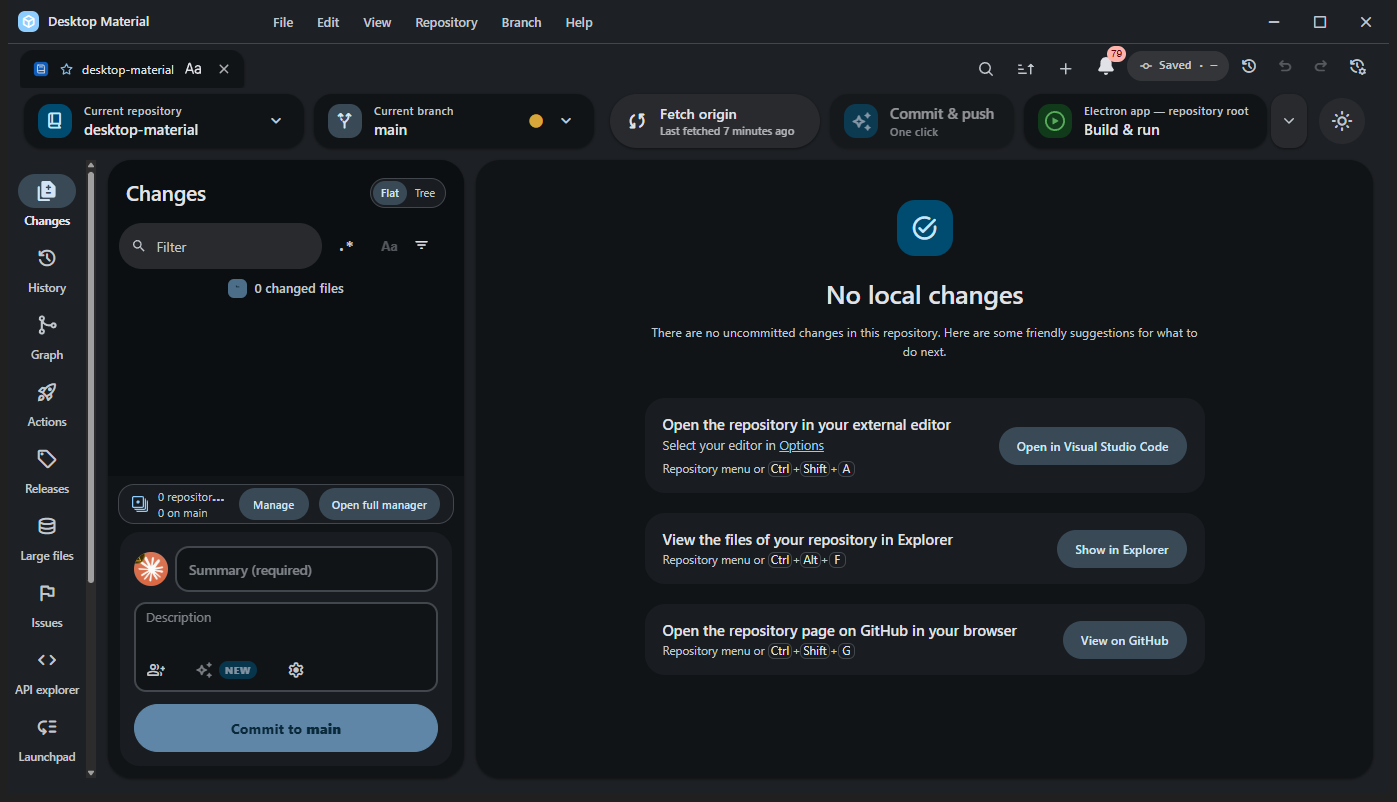1397x802 pixels.
Task: Select the desktop-material tab
Action: coord(132,69)
